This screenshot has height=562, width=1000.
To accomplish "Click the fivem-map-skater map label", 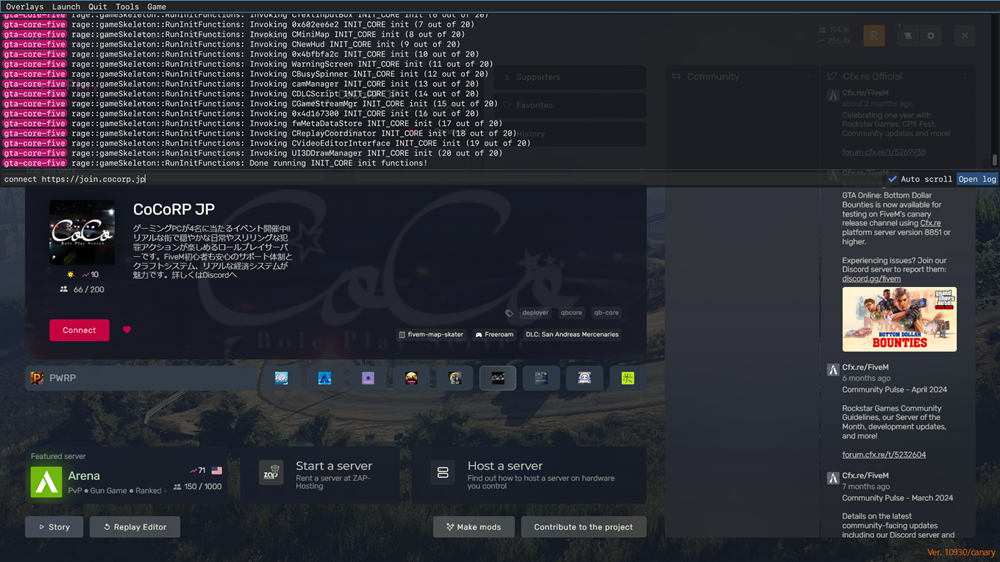I will [x=431, y=334].
